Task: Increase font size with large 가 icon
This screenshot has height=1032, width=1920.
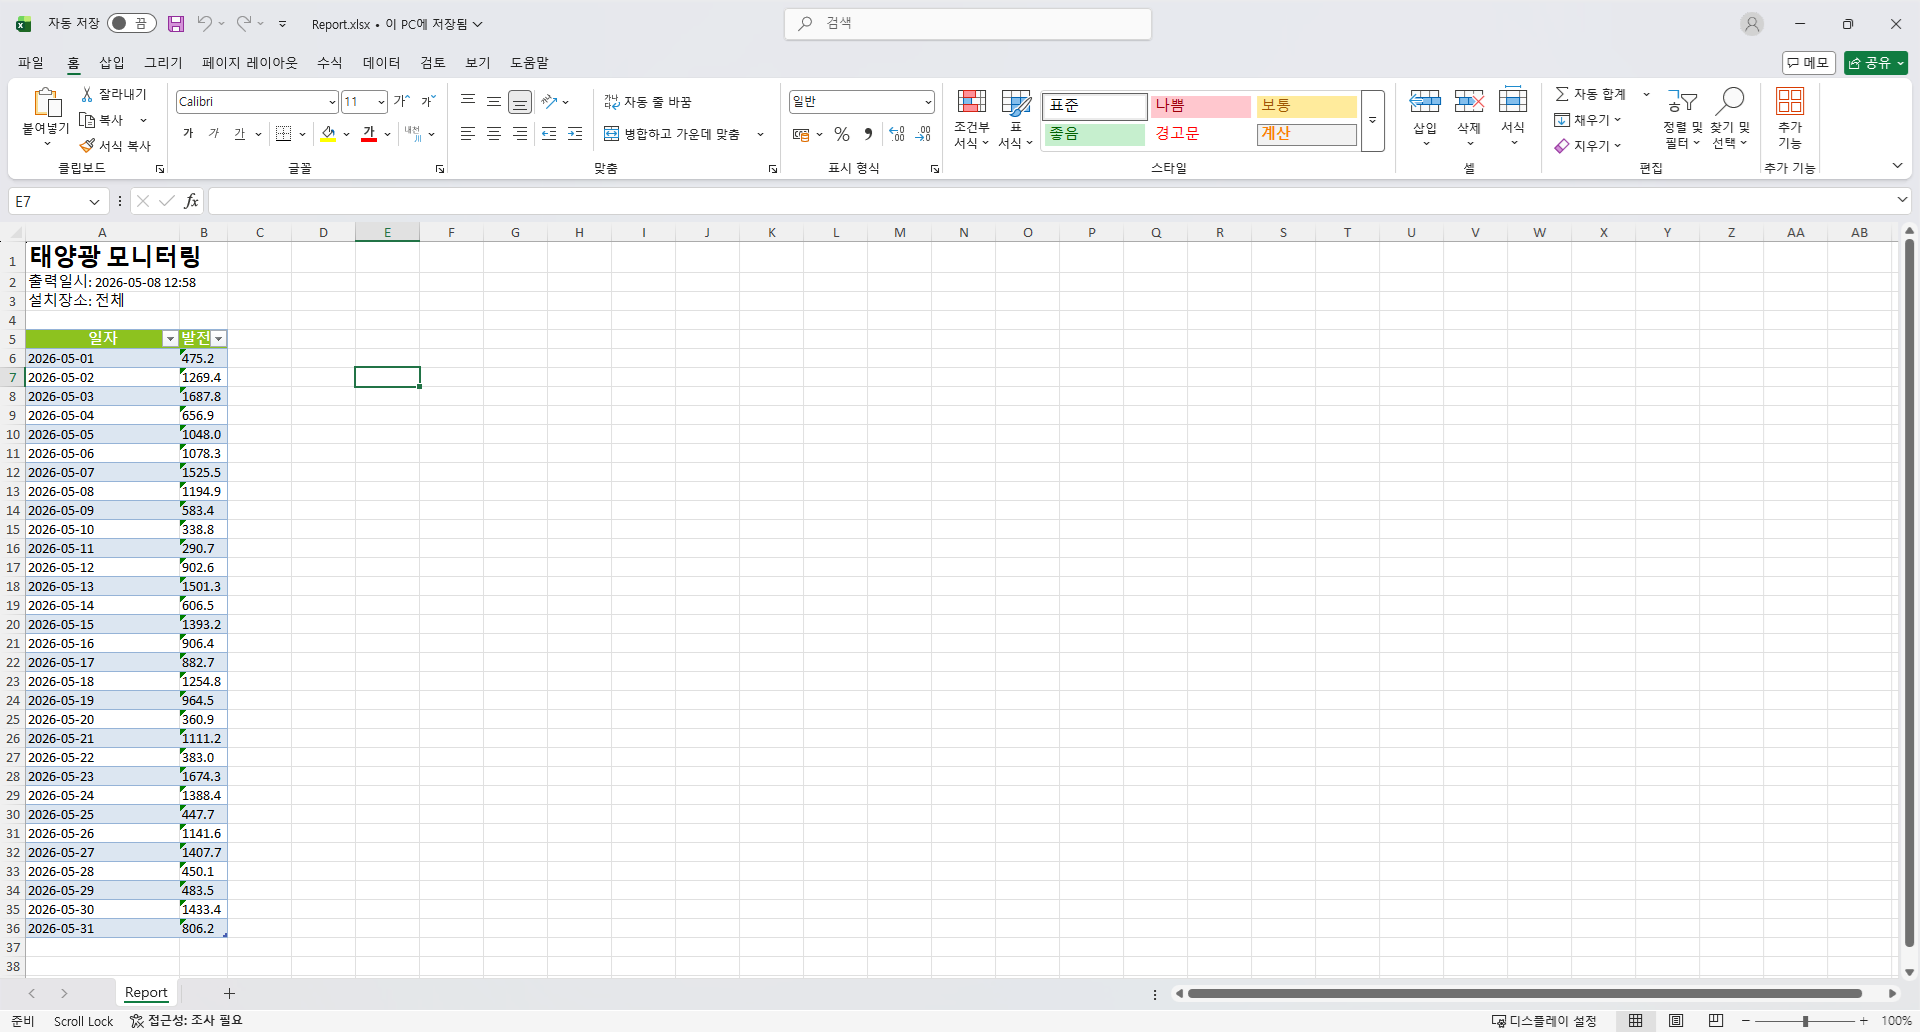Action: tap(401, 101)
